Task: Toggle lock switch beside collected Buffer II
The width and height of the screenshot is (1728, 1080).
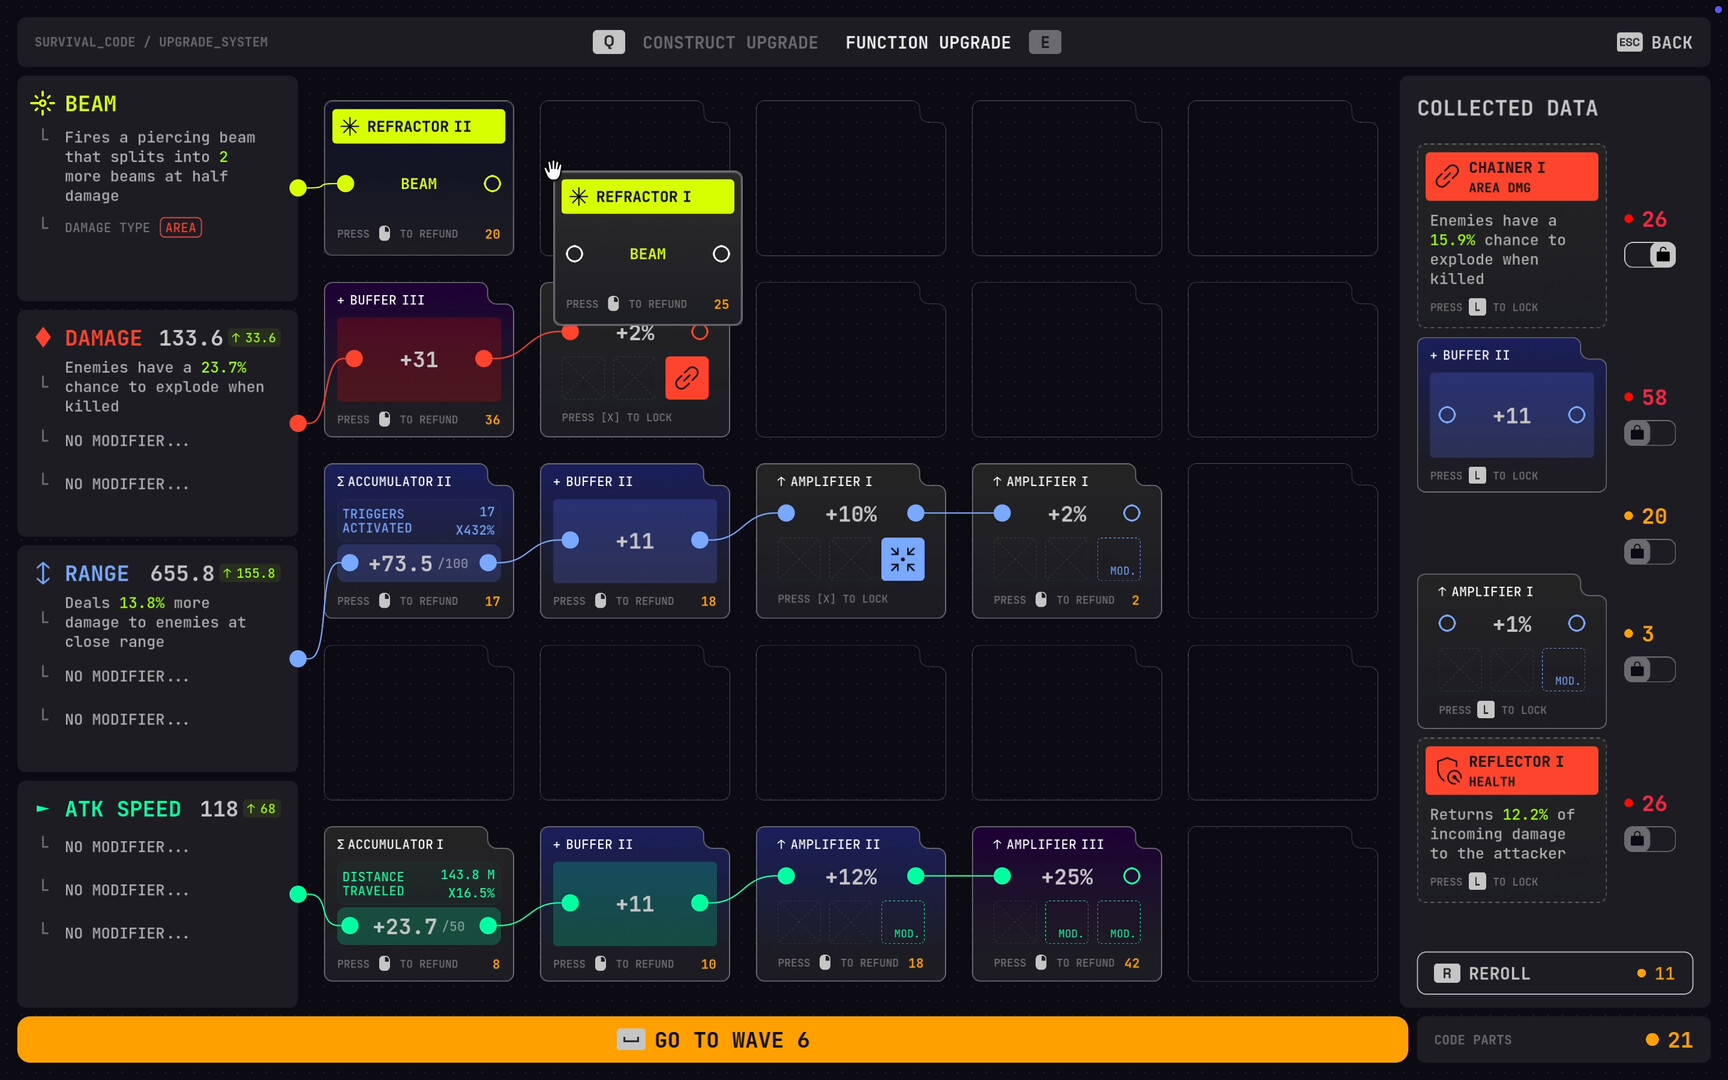Action: point(1650,433)
